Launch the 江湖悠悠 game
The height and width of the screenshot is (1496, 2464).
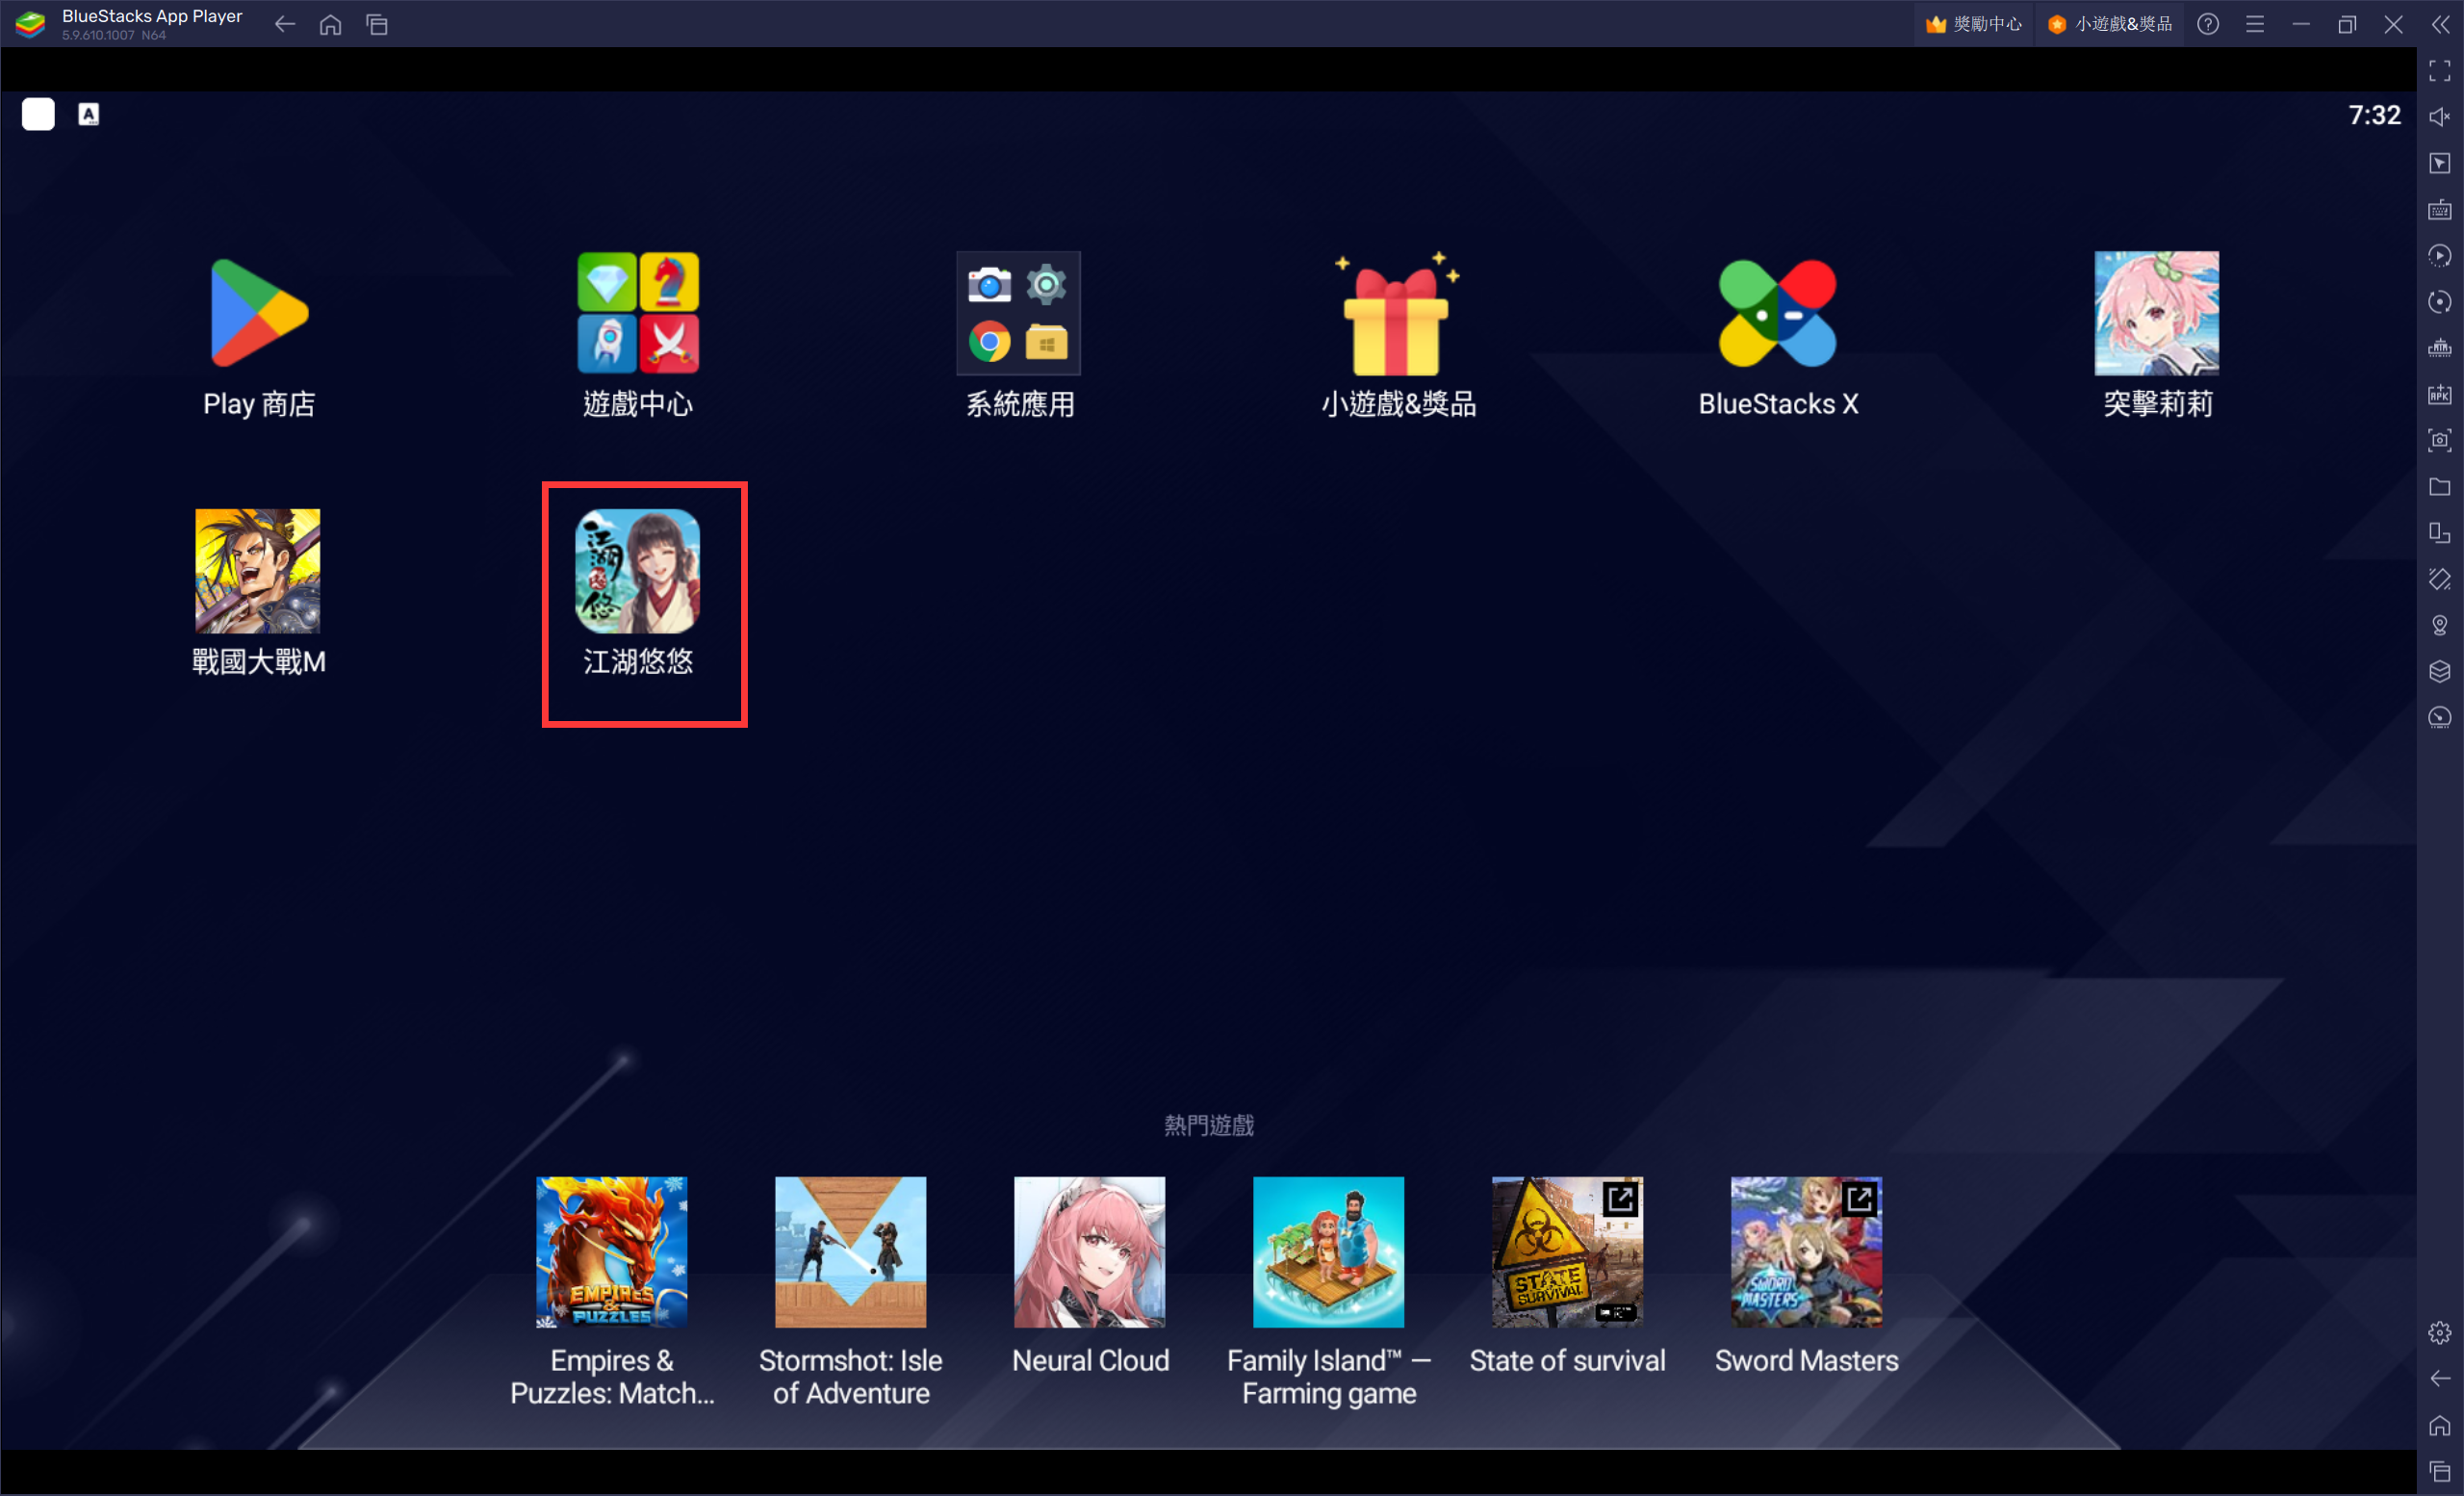click(x=638, y=571)
